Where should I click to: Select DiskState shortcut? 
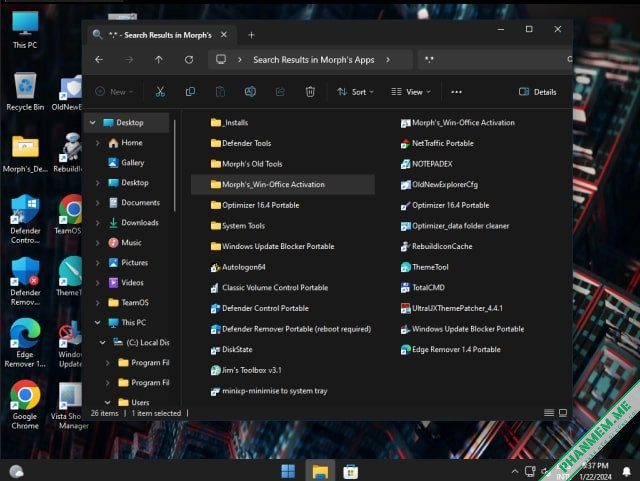[x=231, y=350]
